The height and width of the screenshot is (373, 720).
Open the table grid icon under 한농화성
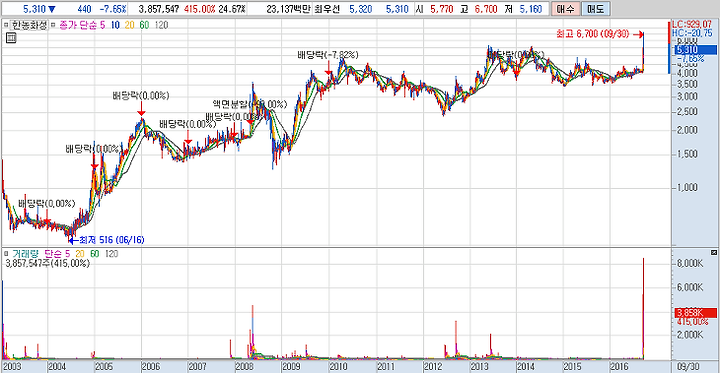[11, 38]
